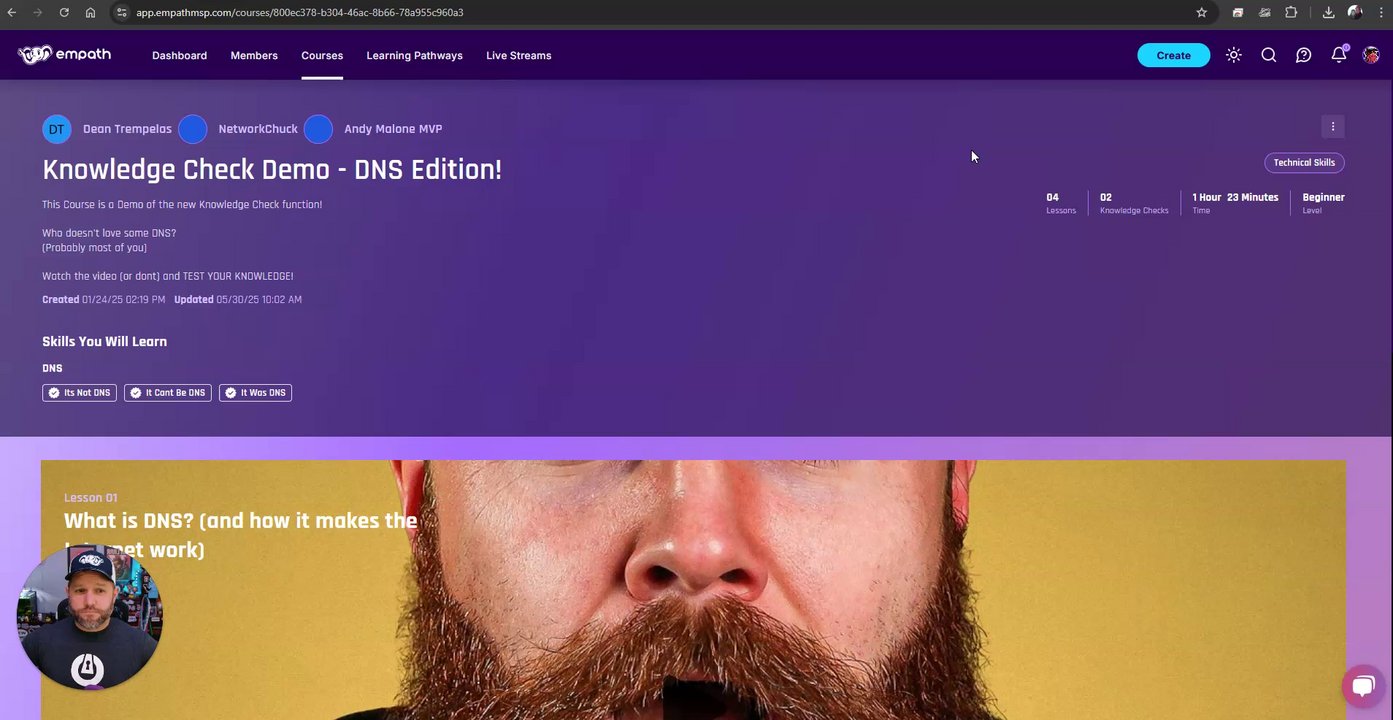Click the Beginner Level stat
This screenshot has height=720, width=1393.
click(x=1323, y=203)
